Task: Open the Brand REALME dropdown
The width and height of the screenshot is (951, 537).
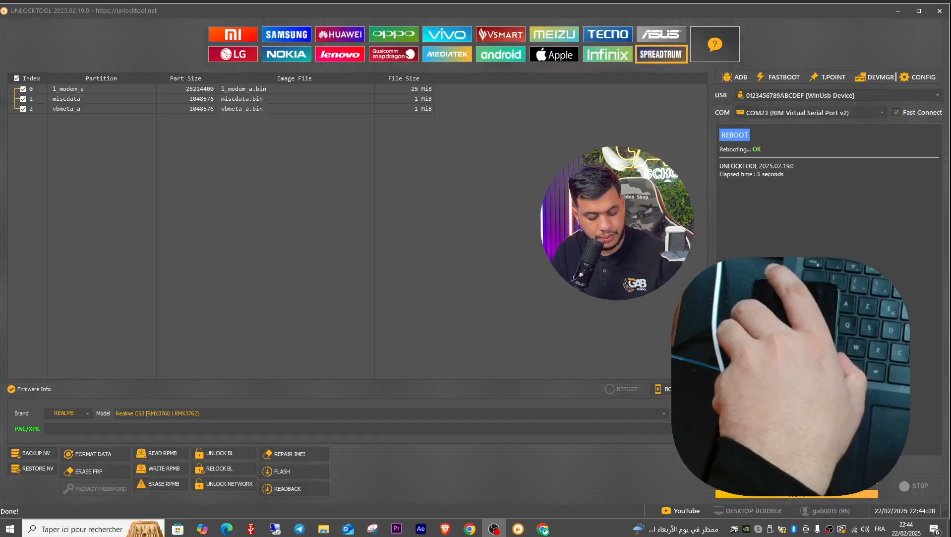Action: 68,413
